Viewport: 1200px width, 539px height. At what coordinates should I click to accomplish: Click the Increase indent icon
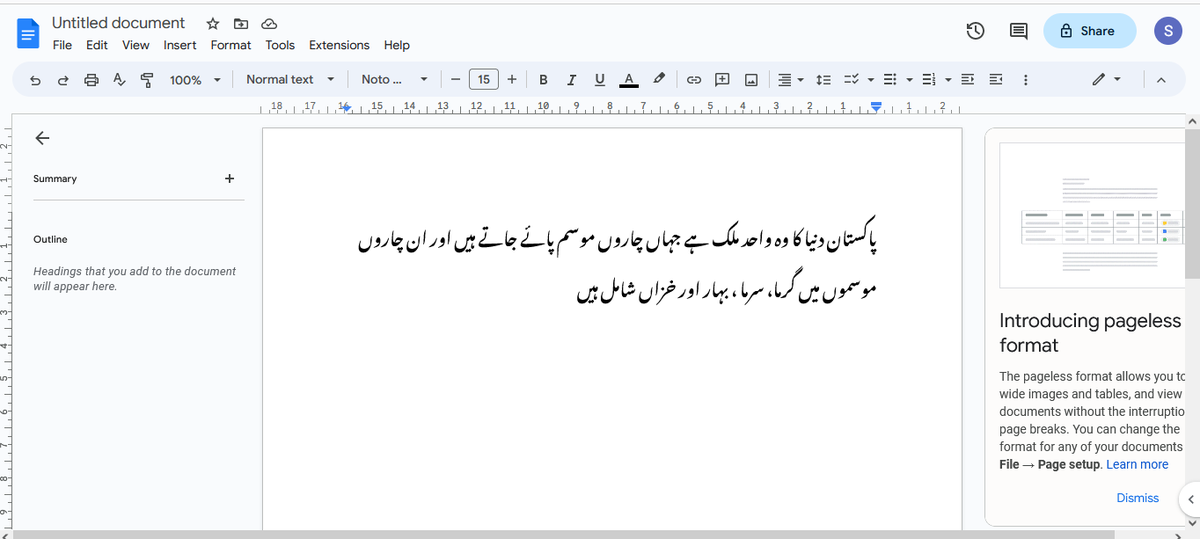996,80
